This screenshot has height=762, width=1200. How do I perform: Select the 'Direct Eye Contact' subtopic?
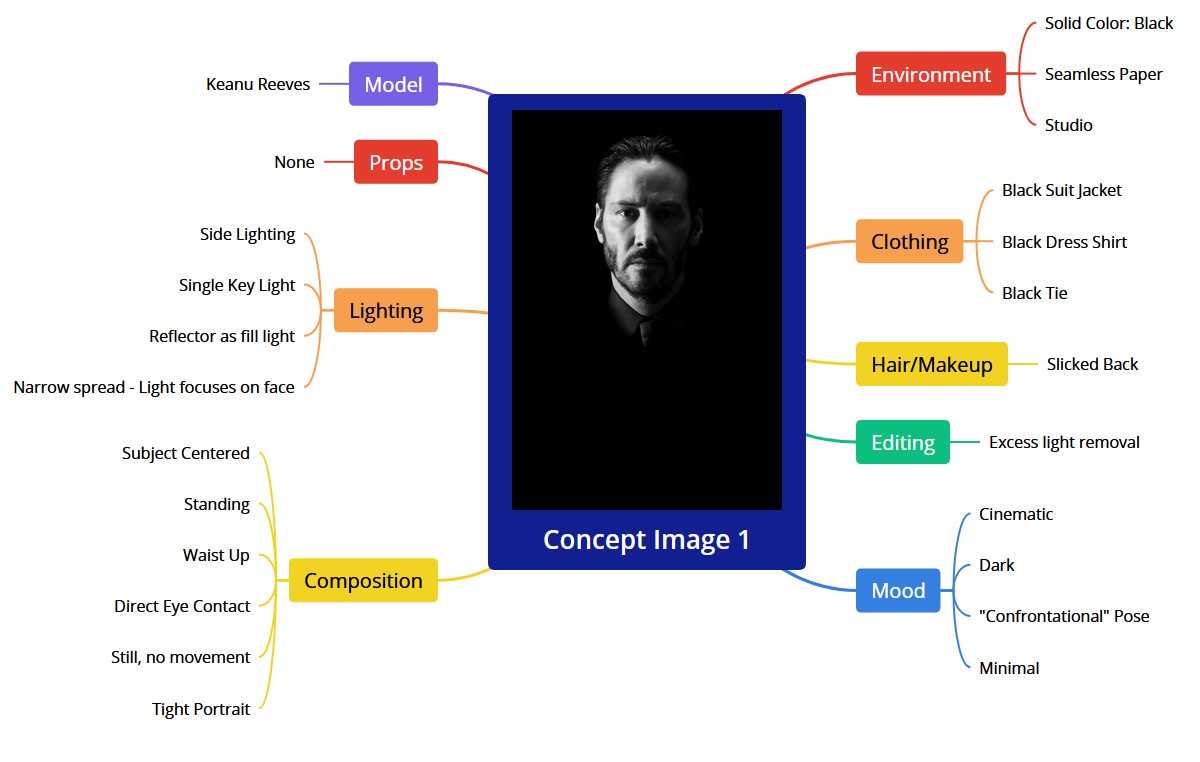pyautogui.click(x=182, y=606)
